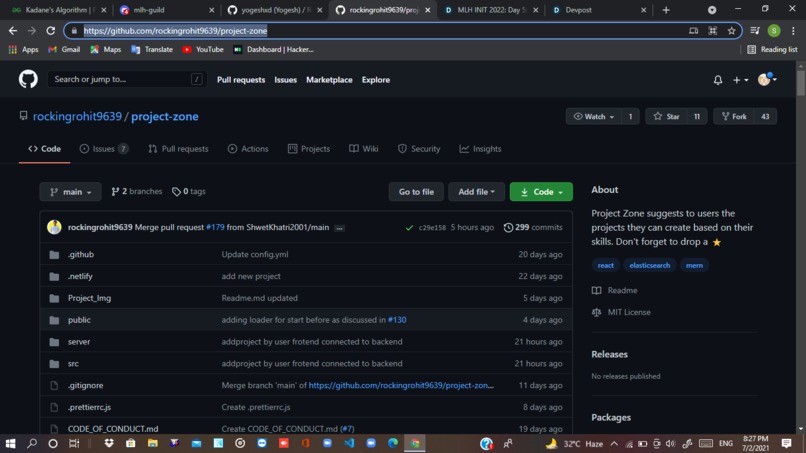The width and height of the screenshot is (806, 453).
Task: View the 0 tags link
Action: coord(189,191)
